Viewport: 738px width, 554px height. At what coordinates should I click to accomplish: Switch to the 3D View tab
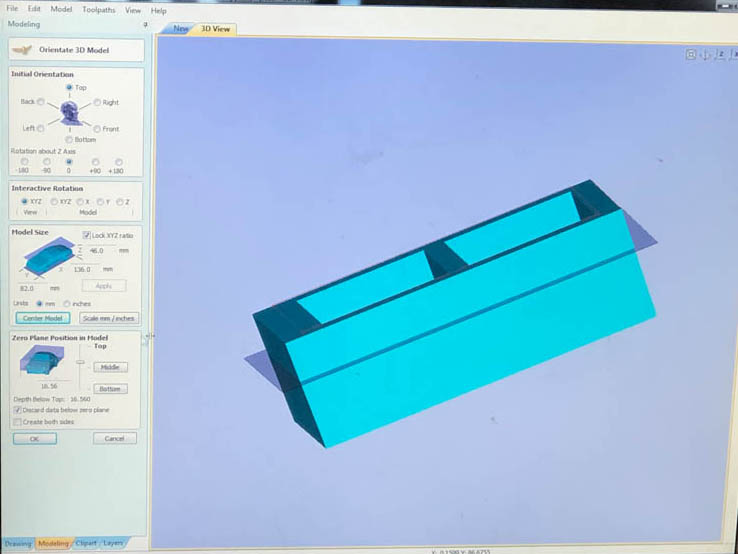(216, 29)
